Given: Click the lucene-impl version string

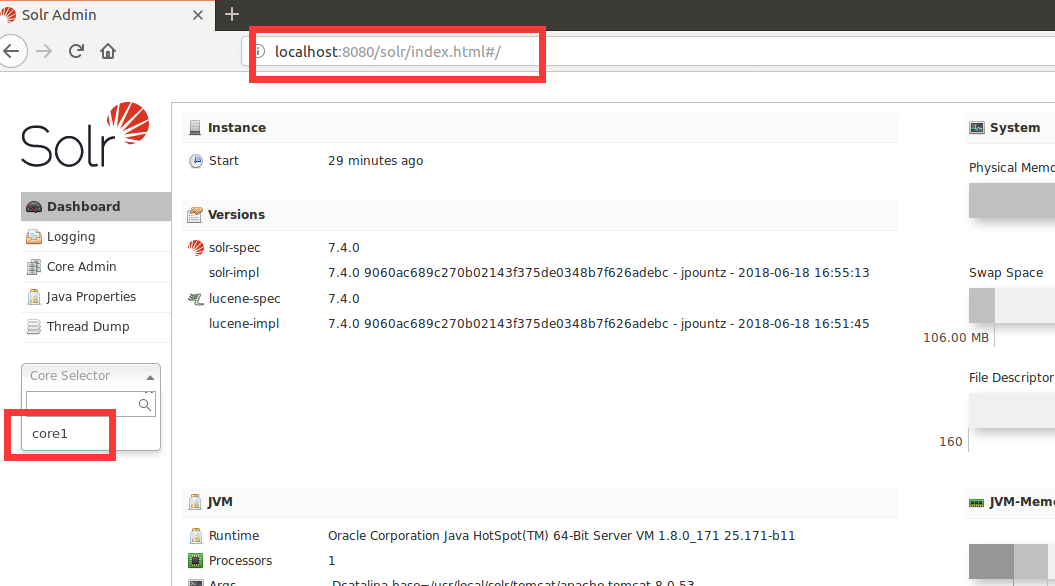Looking at the screenshot, I should point(599,324).
